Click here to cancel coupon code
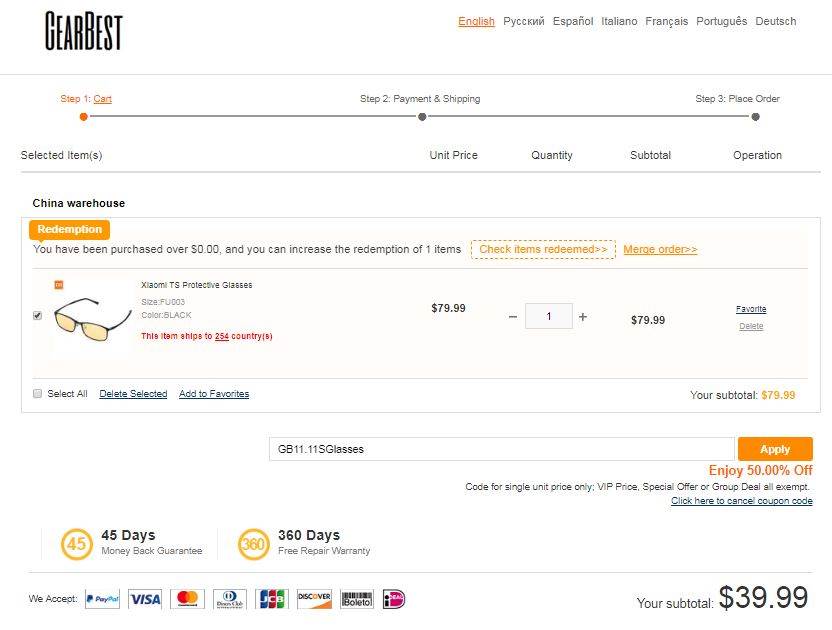 741,501
